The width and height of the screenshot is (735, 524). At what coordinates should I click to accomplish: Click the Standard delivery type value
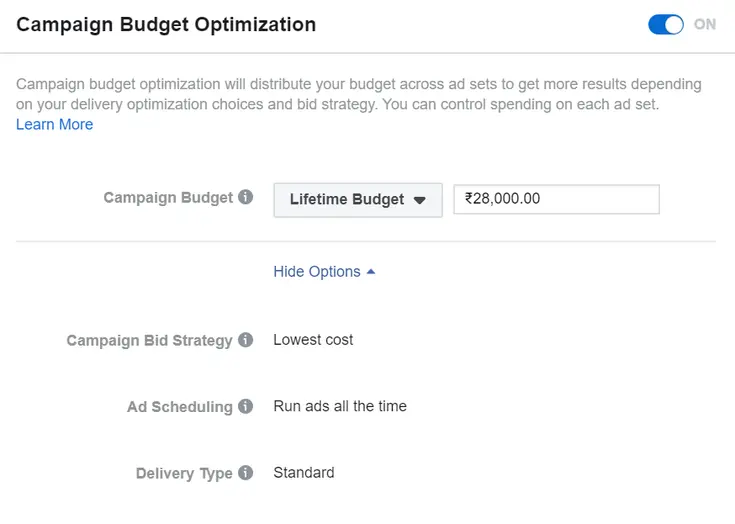tap(304, 473)
